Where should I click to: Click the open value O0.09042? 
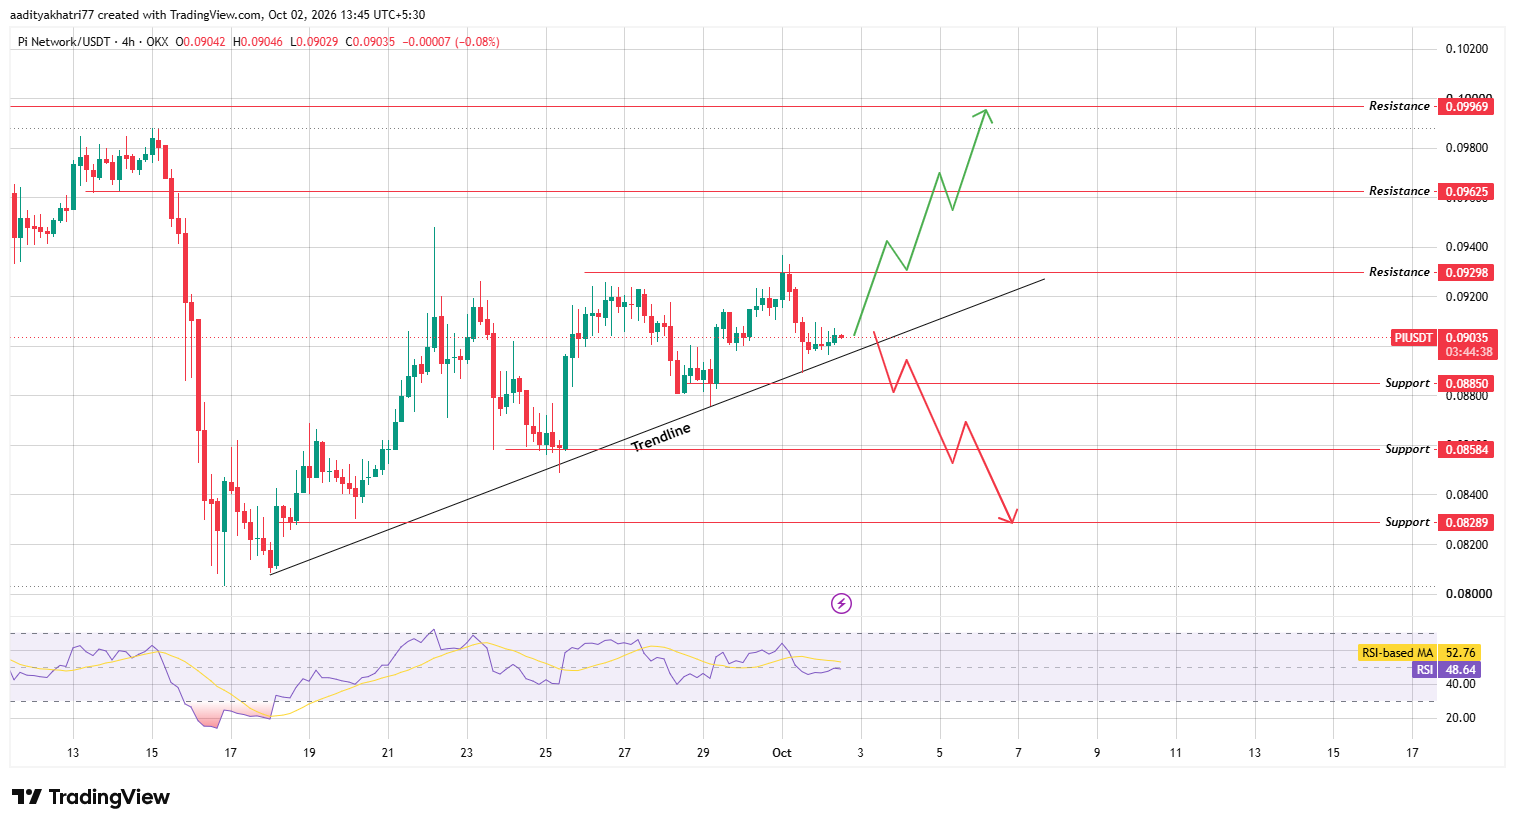point(201,42)
